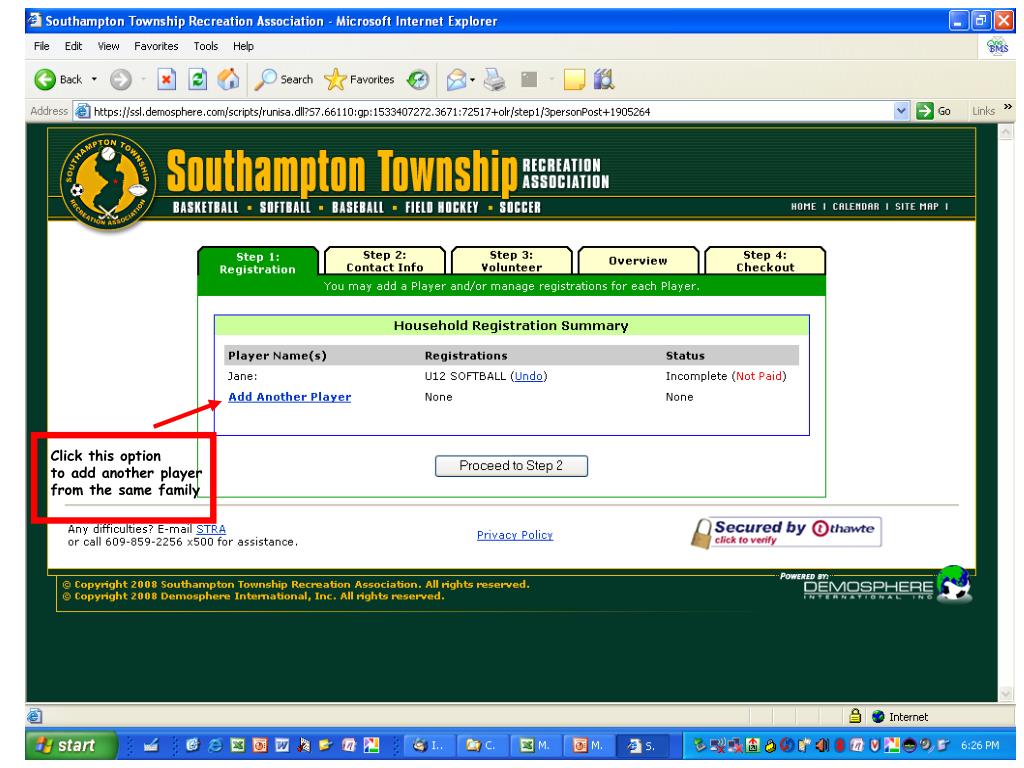Expand the Address bar dropdown arrow

click(x=901, y=111)
